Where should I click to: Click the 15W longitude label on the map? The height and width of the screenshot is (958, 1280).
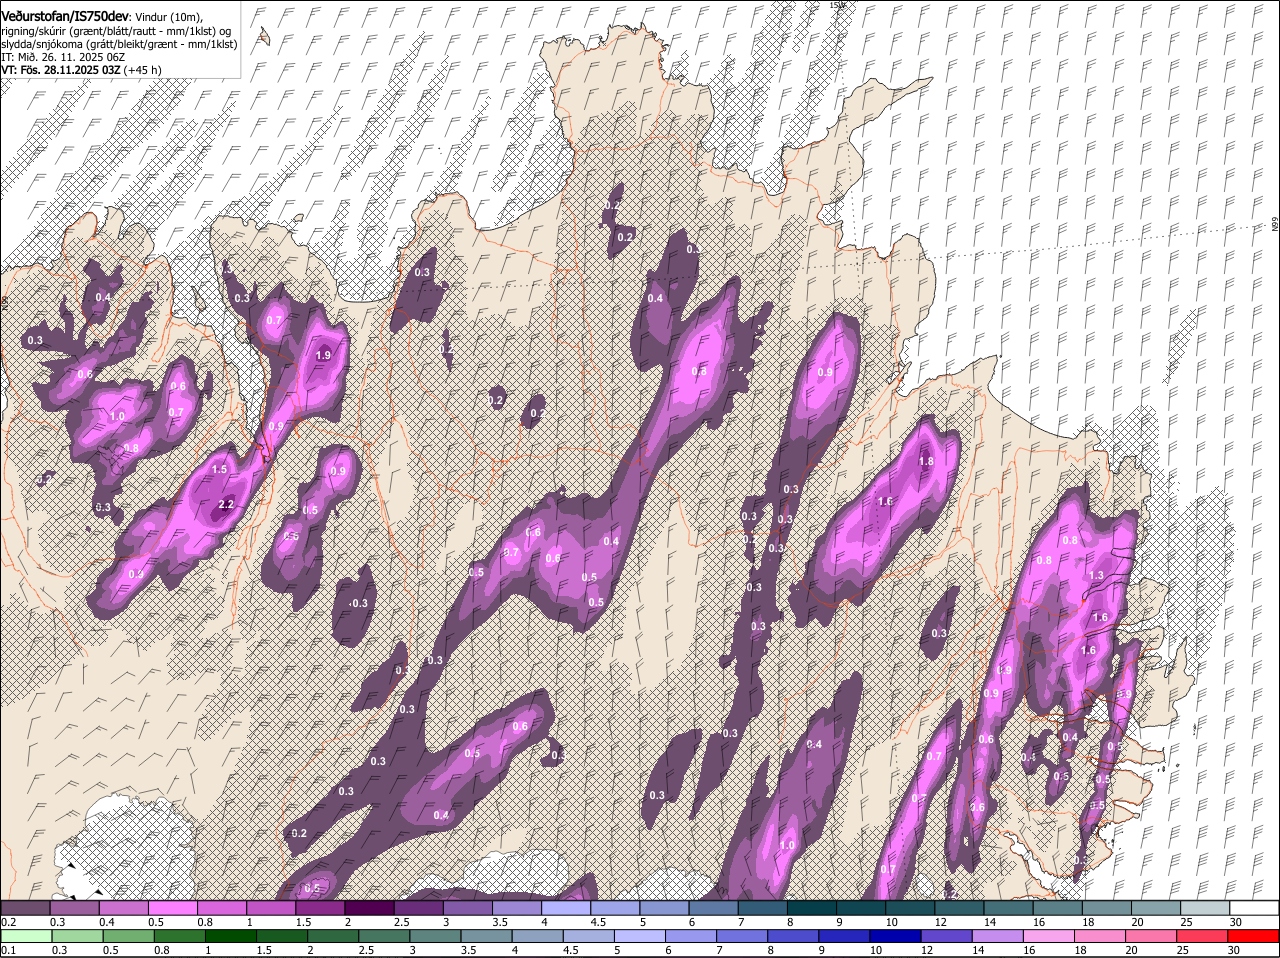837,5
